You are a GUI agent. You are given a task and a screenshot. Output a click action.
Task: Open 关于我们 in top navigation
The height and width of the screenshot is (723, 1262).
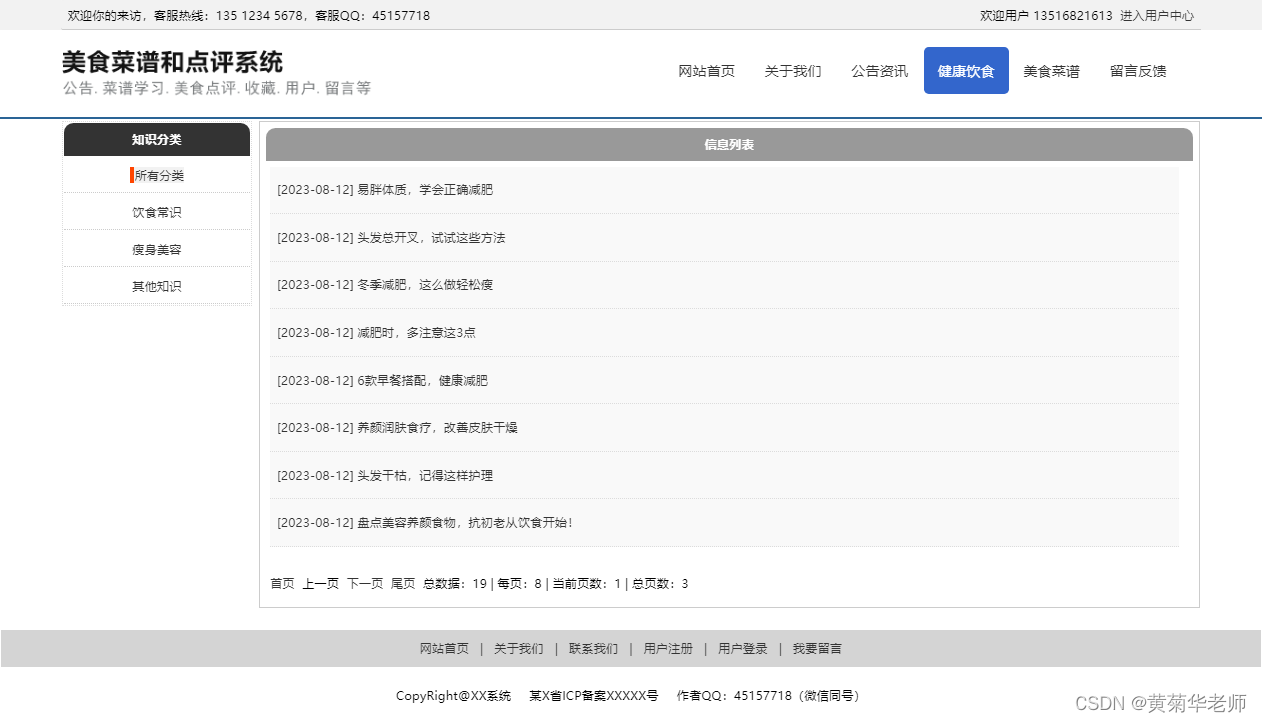(x=792, y=70)
